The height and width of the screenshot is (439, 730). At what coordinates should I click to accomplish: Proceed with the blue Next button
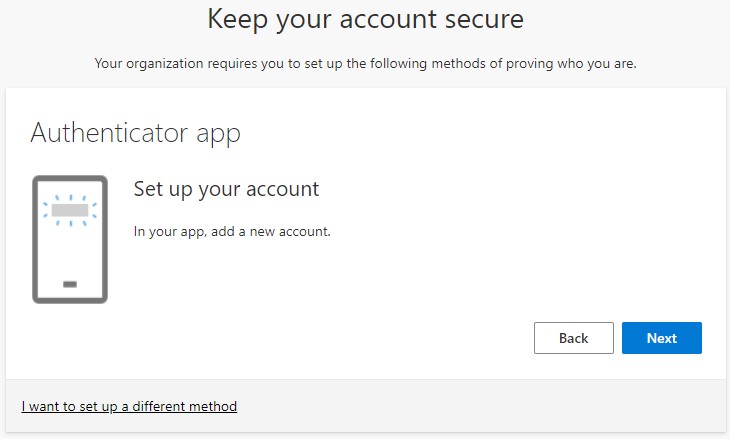click(661, 338)
